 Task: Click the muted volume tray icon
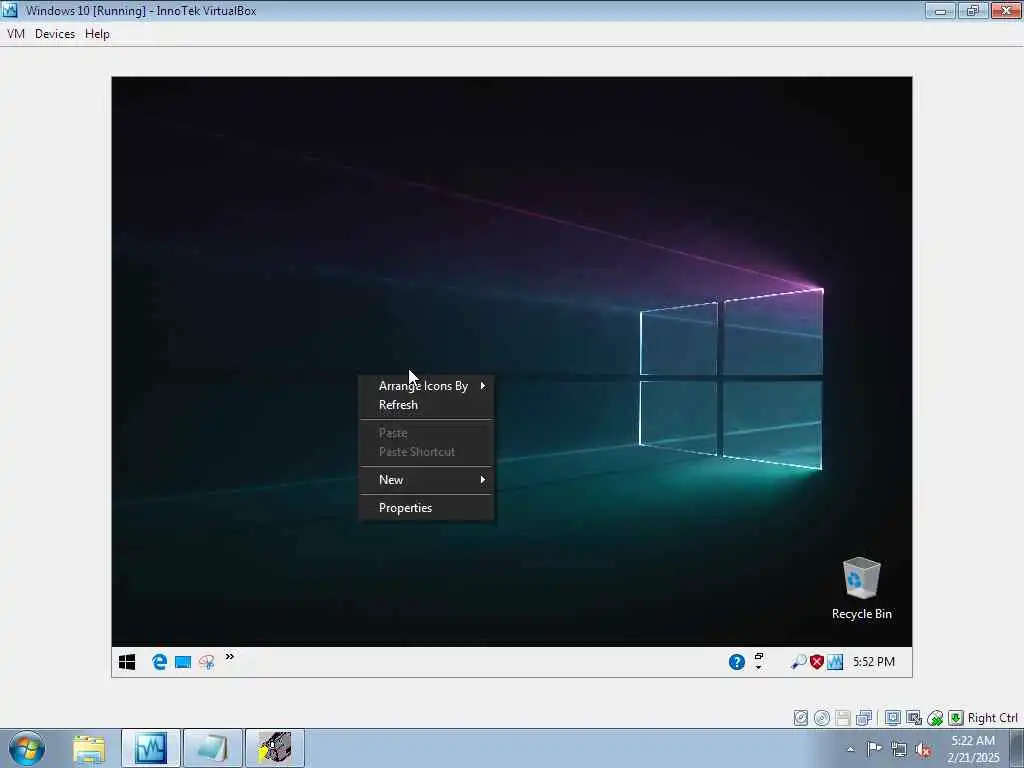tap(923, 749)
